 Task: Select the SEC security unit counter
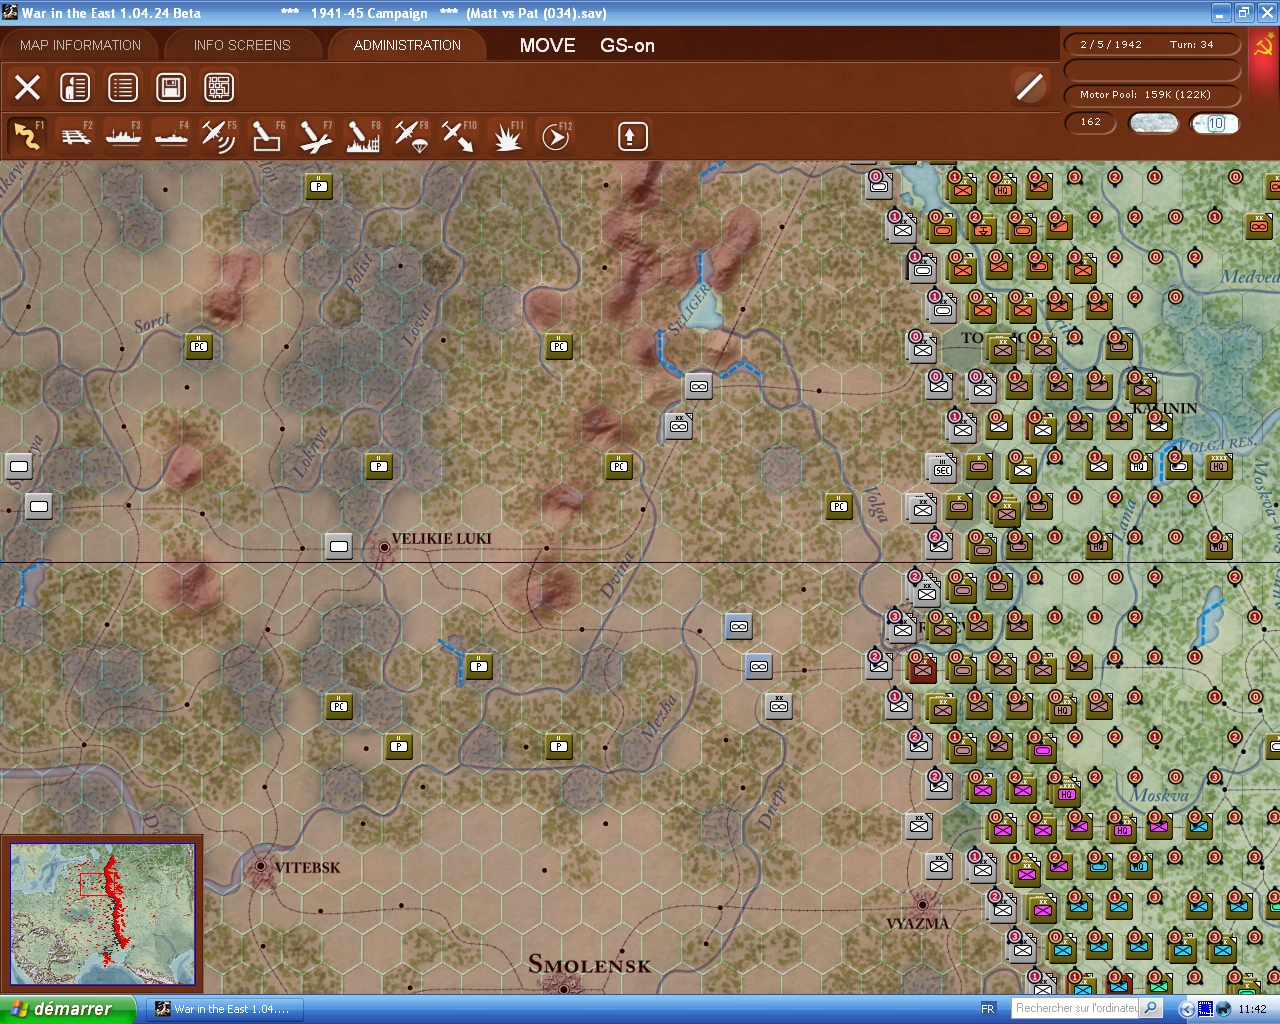pyautogui.click(x=943, y=468)
